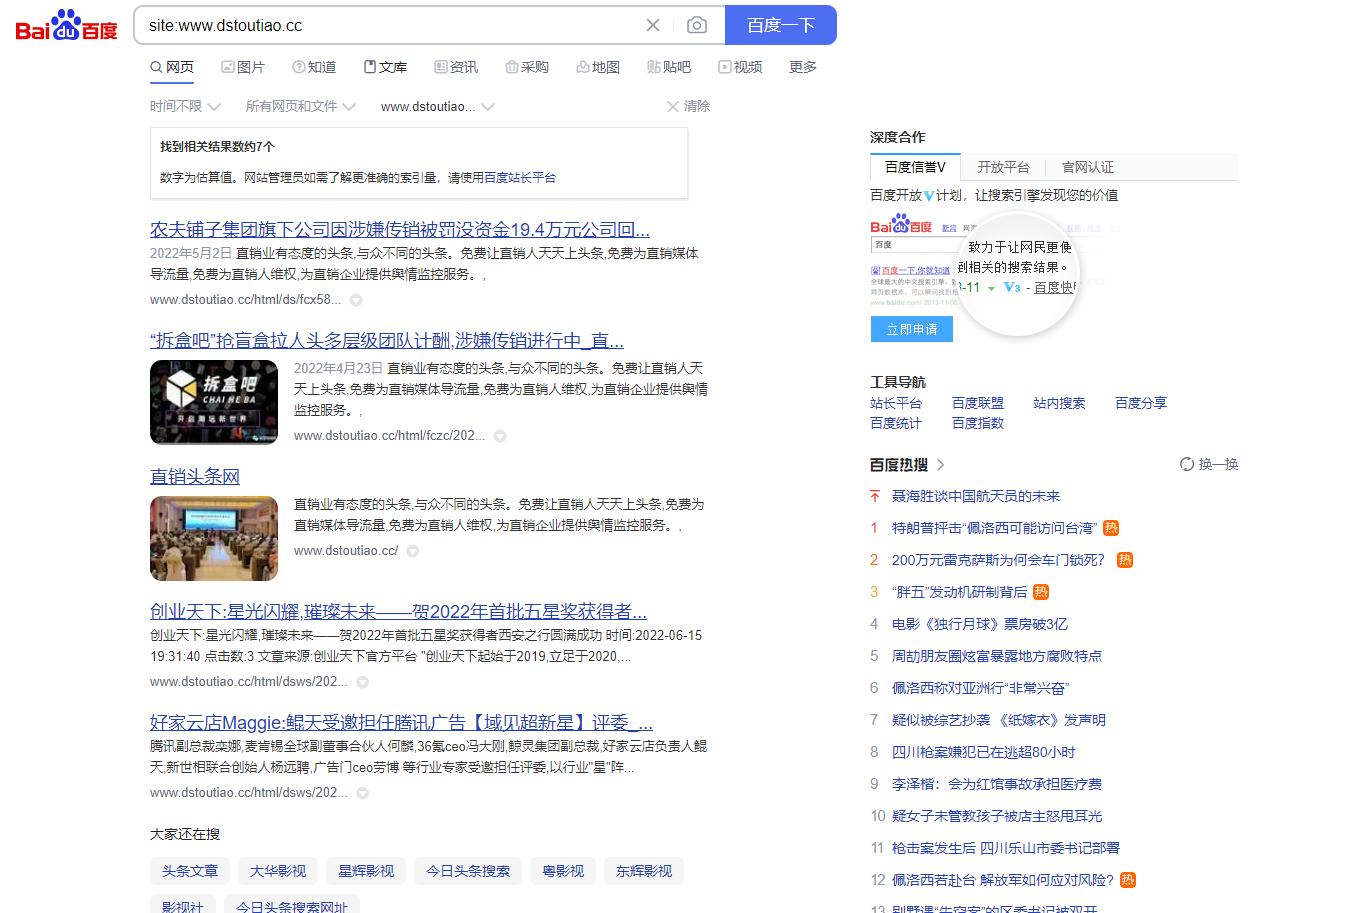Refresh hot searches with 换一换
The width and height of the screenshot is (1372, 913).
pos(1209,464)
